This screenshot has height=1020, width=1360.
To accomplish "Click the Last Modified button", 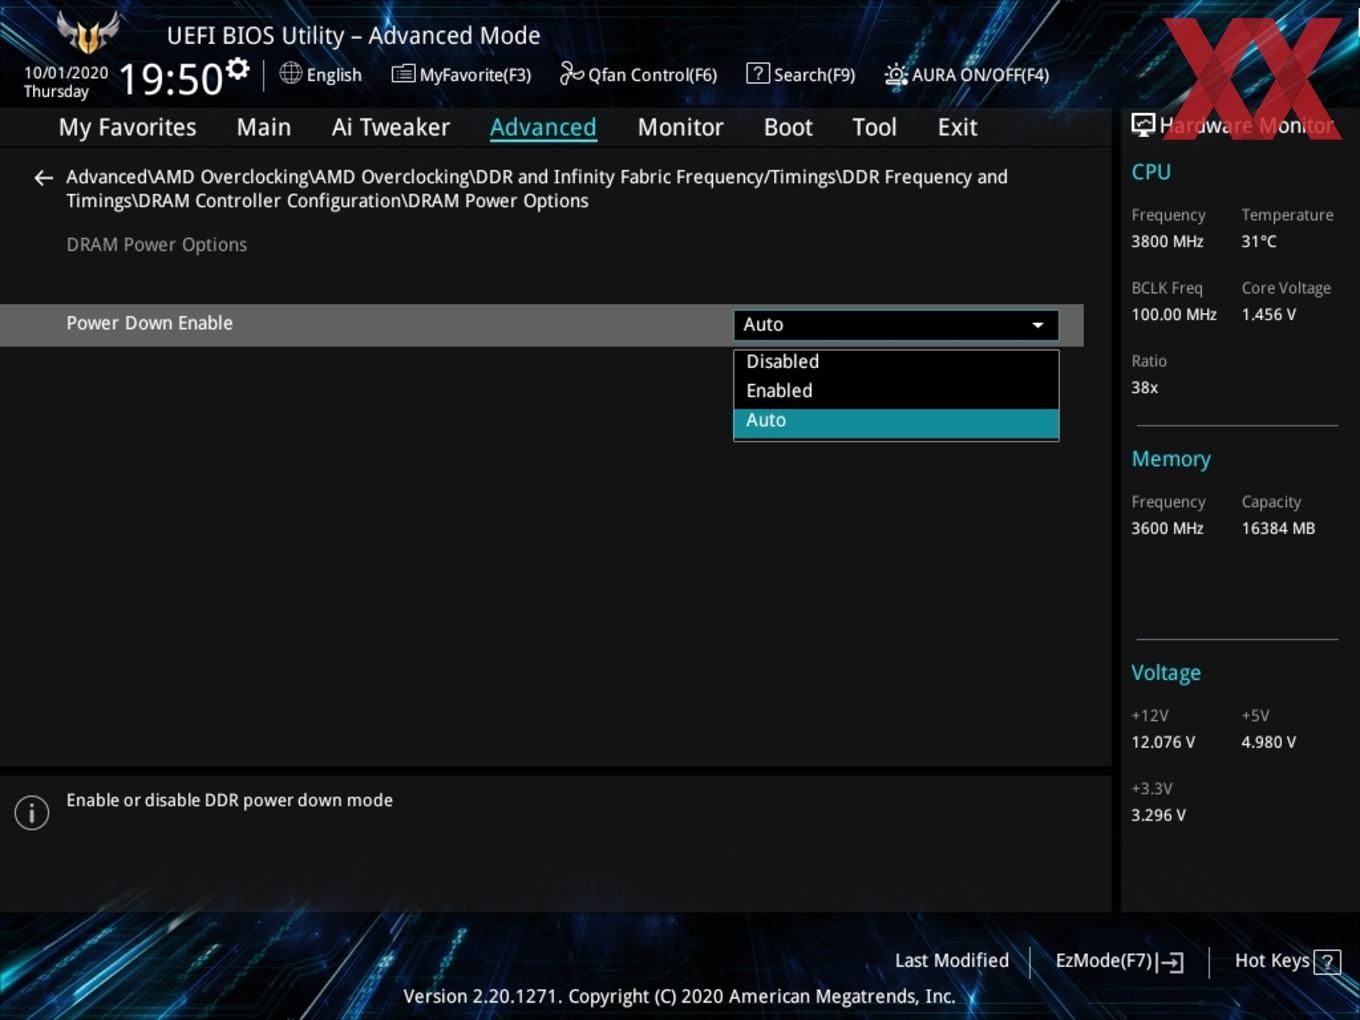I will 952,961.
